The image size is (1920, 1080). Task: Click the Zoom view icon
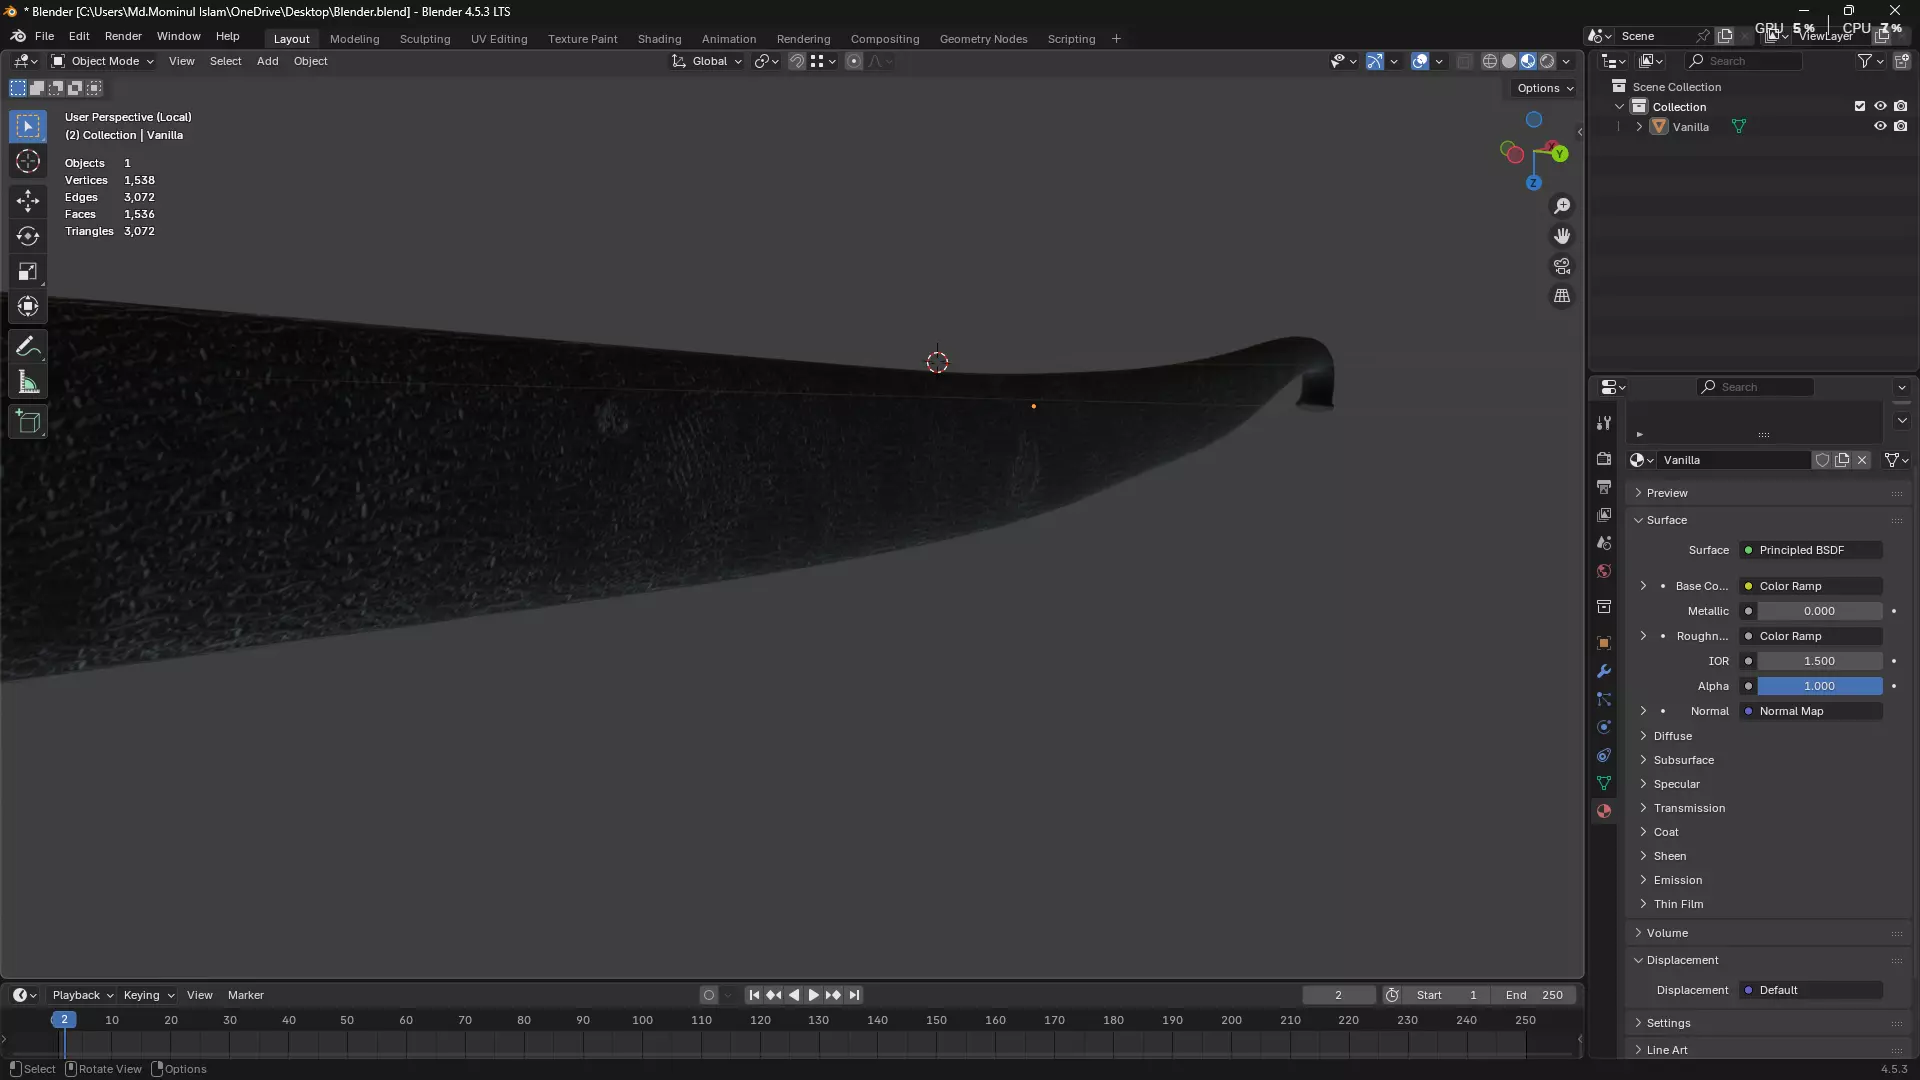(x=1562, y=206)
